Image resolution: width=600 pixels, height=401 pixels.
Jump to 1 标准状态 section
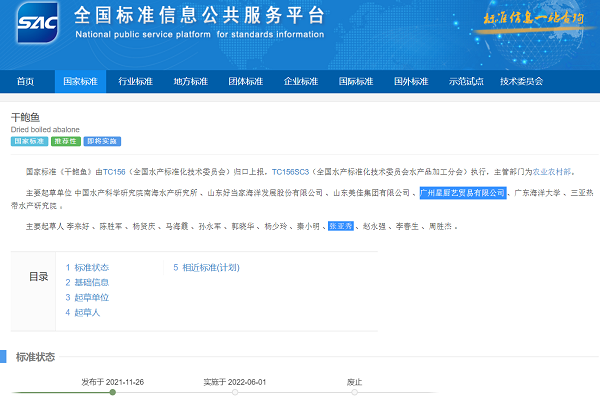coord(87,268)
